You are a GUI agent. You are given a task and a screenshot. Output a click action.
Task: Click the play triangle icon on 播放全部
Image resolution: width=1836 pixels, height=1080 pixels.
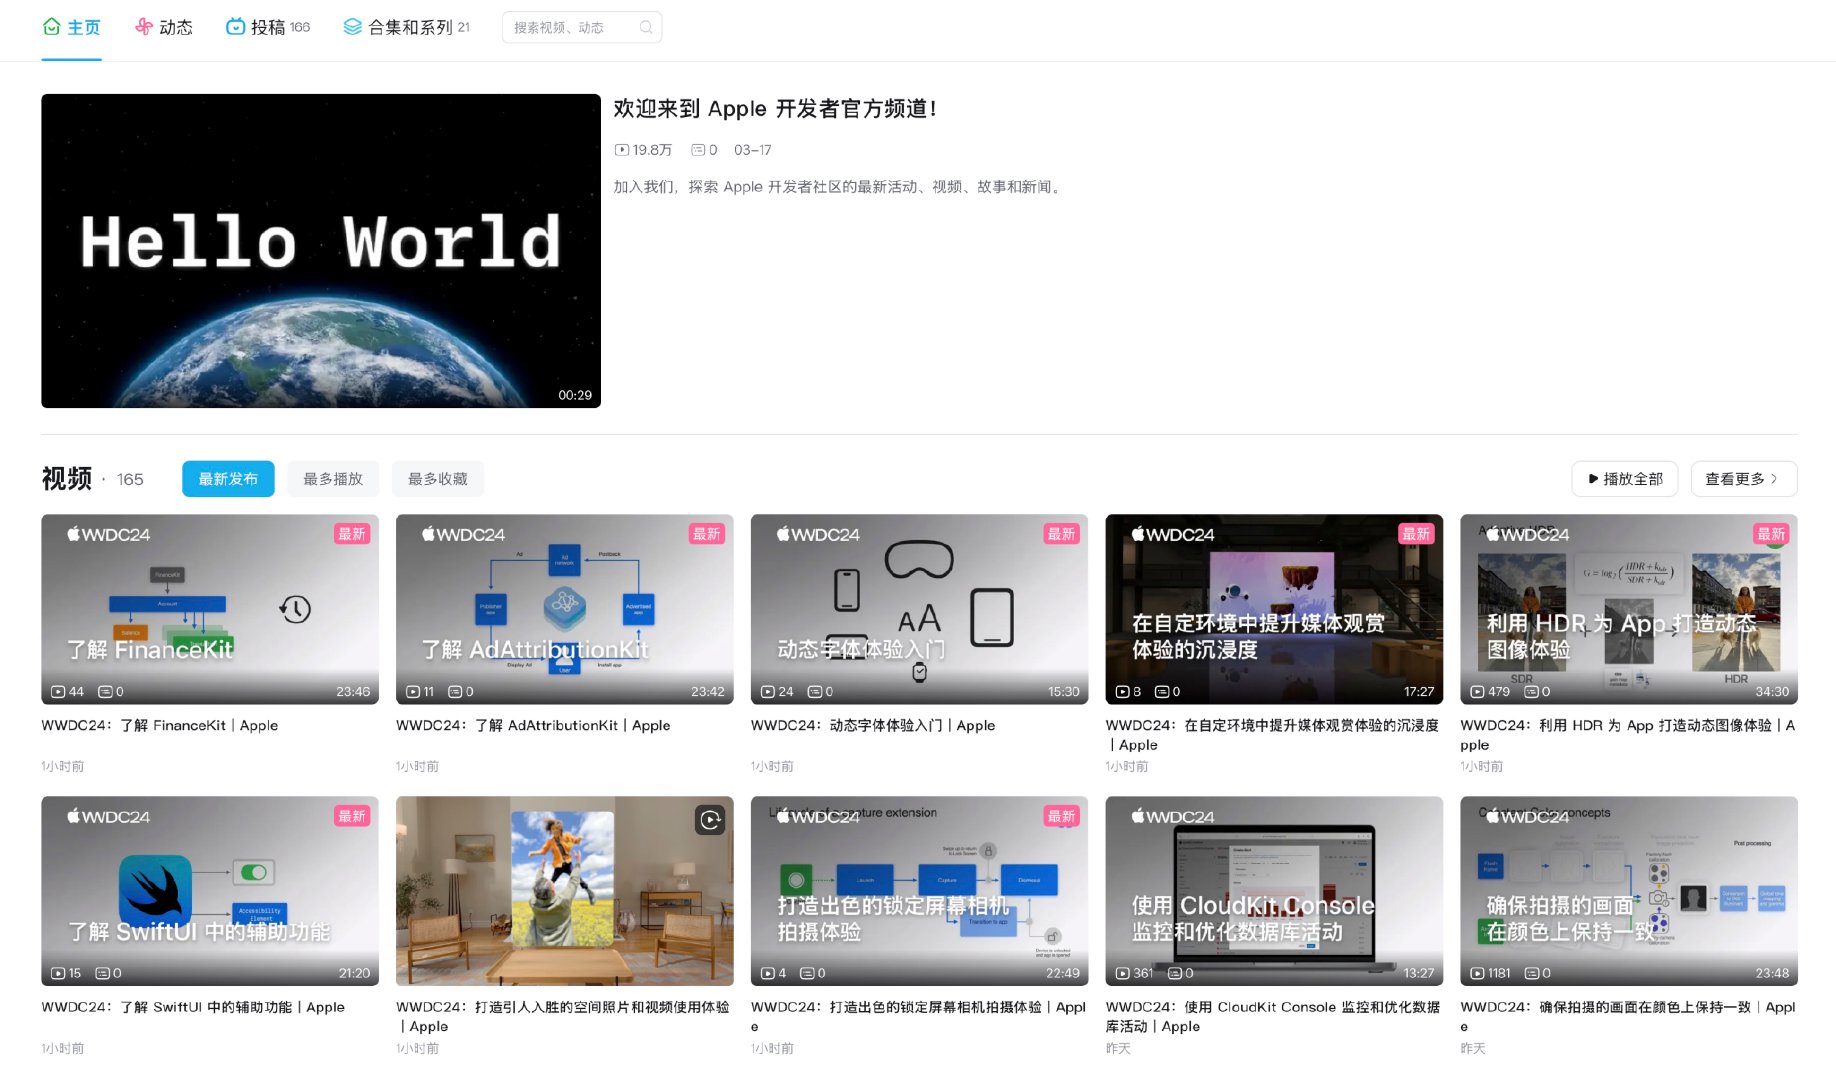point(1594,478)
